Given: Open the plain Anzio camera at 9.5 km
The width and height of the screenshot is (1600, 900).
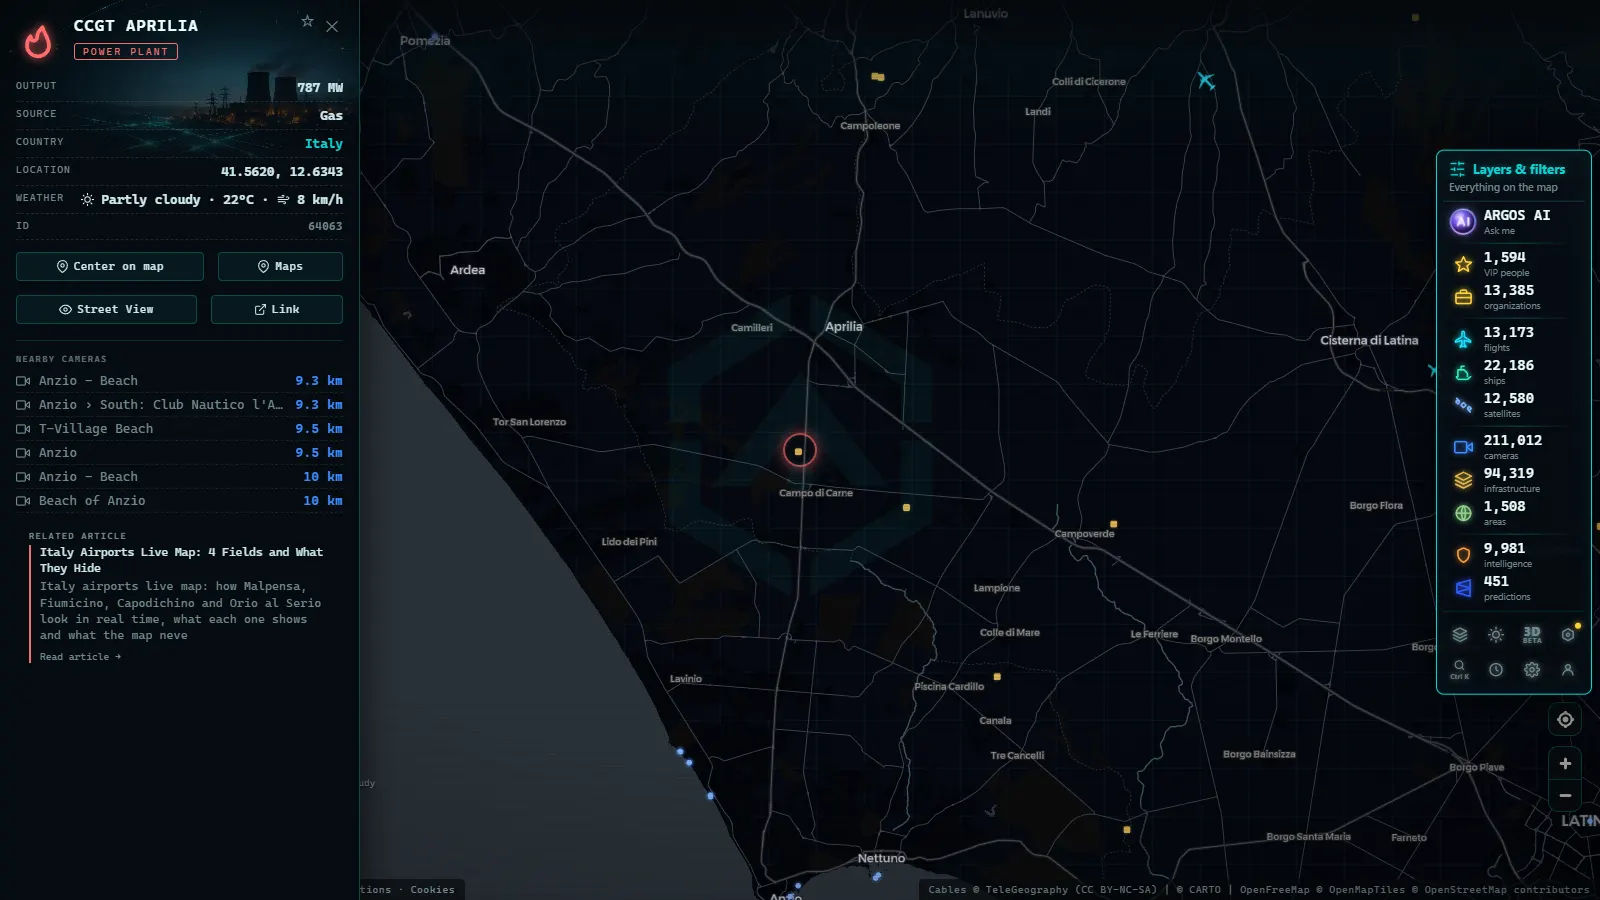Looking at the screenshot, I should coord(179,453).
